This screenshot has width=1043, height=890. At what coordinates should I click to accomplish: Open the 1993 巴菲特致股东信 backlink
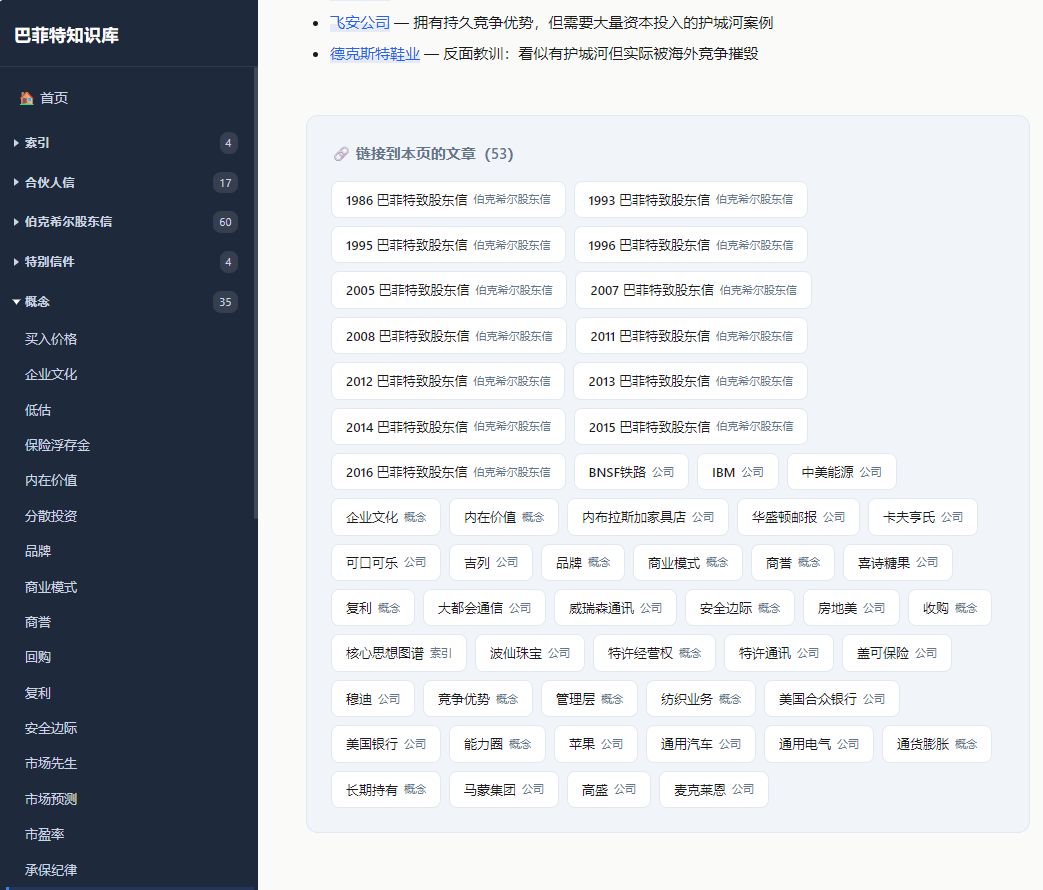(x=690, y=200)
